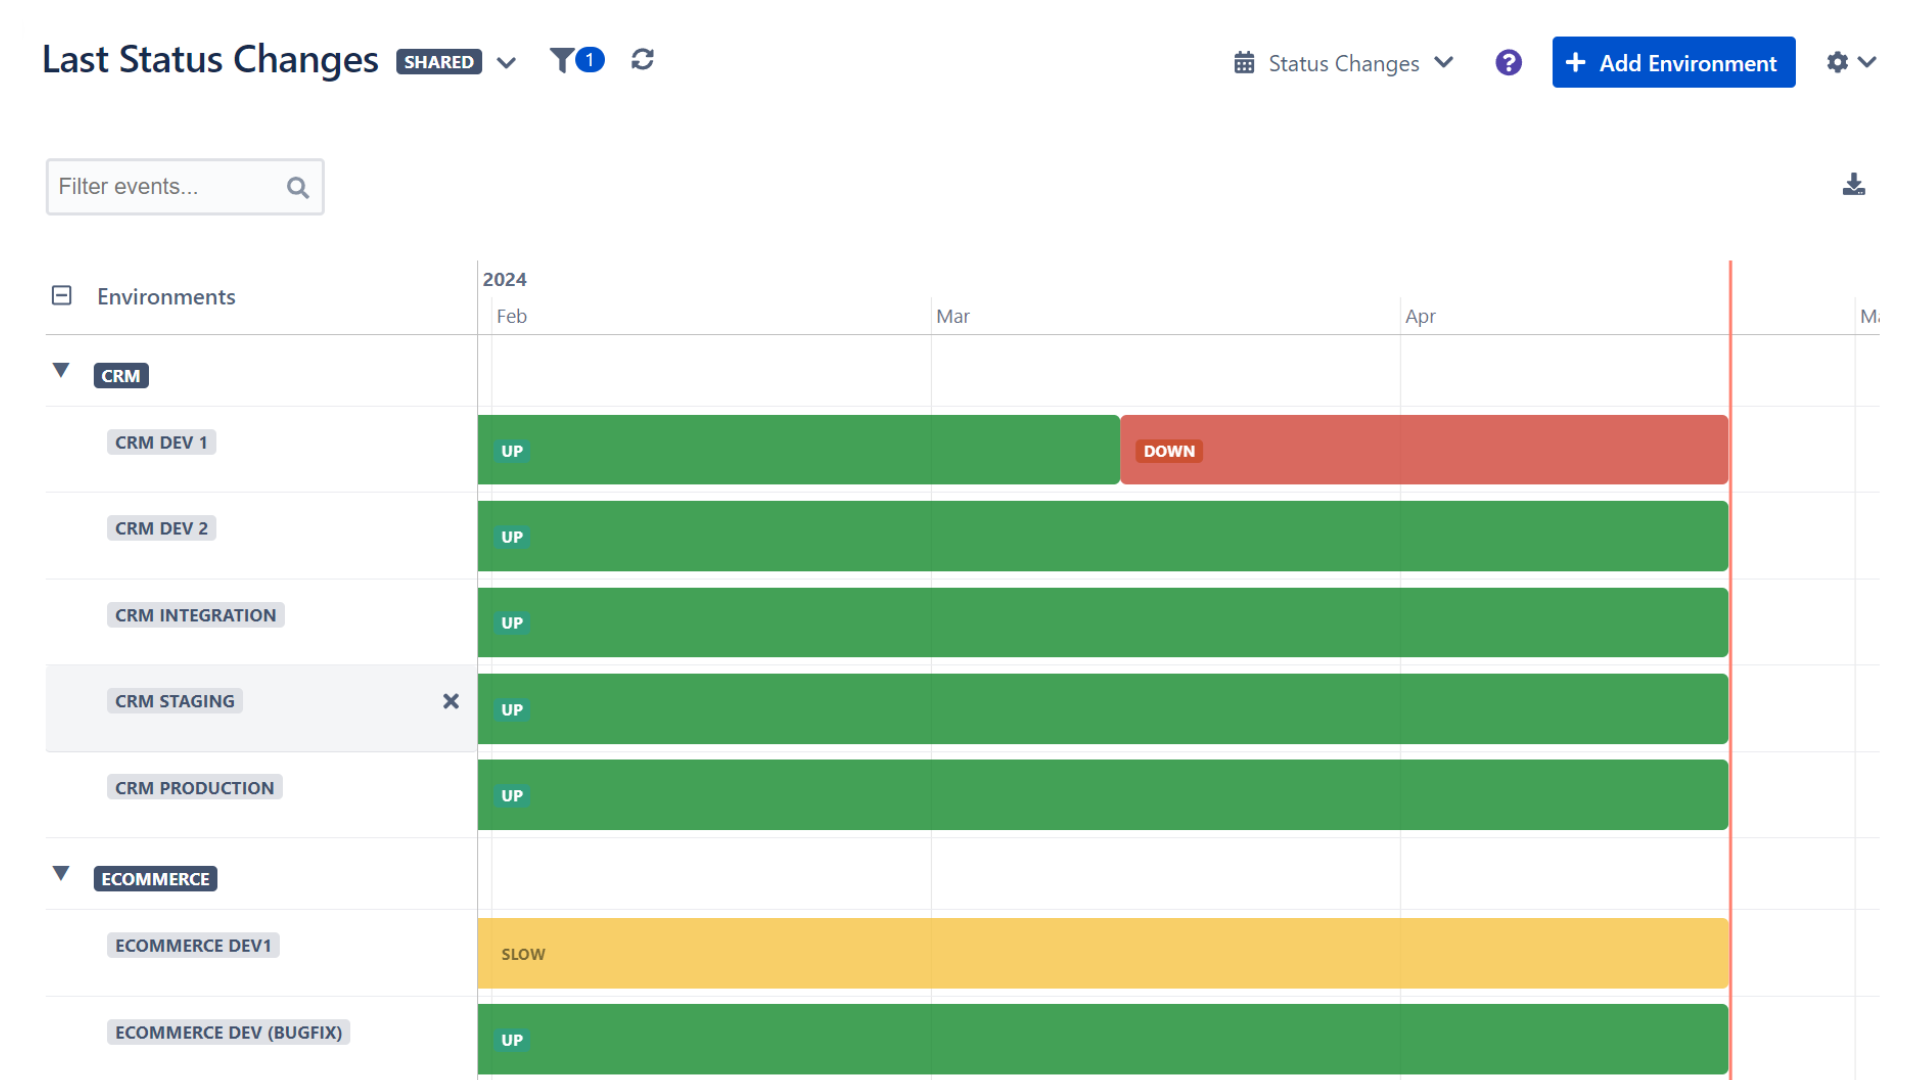1920x1080 pixels.
Task: Open CRM DEV 2 environment
Action: tap(161, 529)
